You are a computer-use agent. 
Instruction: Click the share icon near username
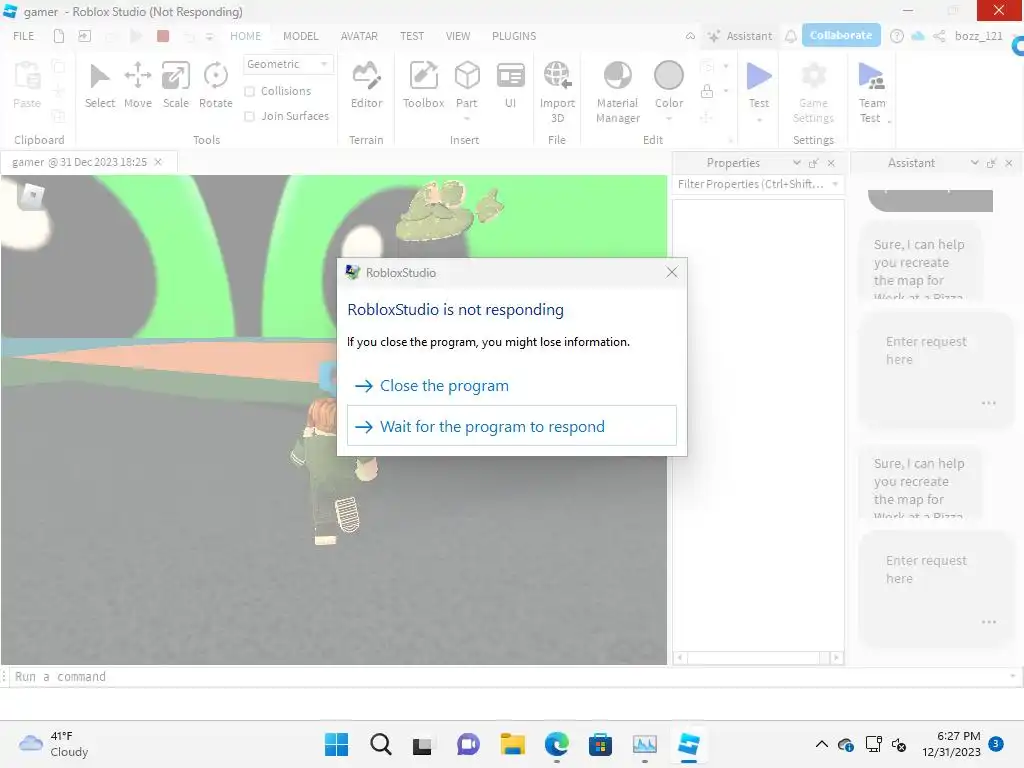pos(939,36)
